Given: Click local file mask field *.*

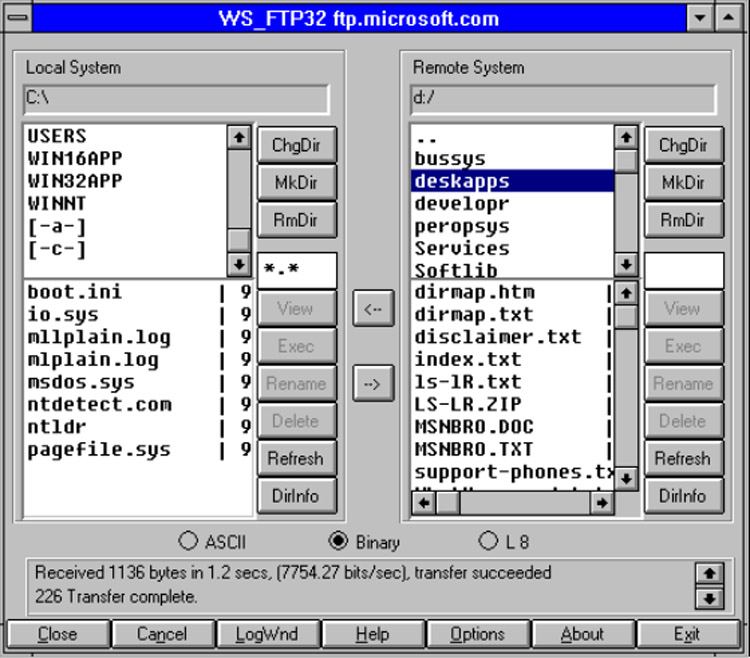Looking at the screenshot, I should tap(297, 270).
